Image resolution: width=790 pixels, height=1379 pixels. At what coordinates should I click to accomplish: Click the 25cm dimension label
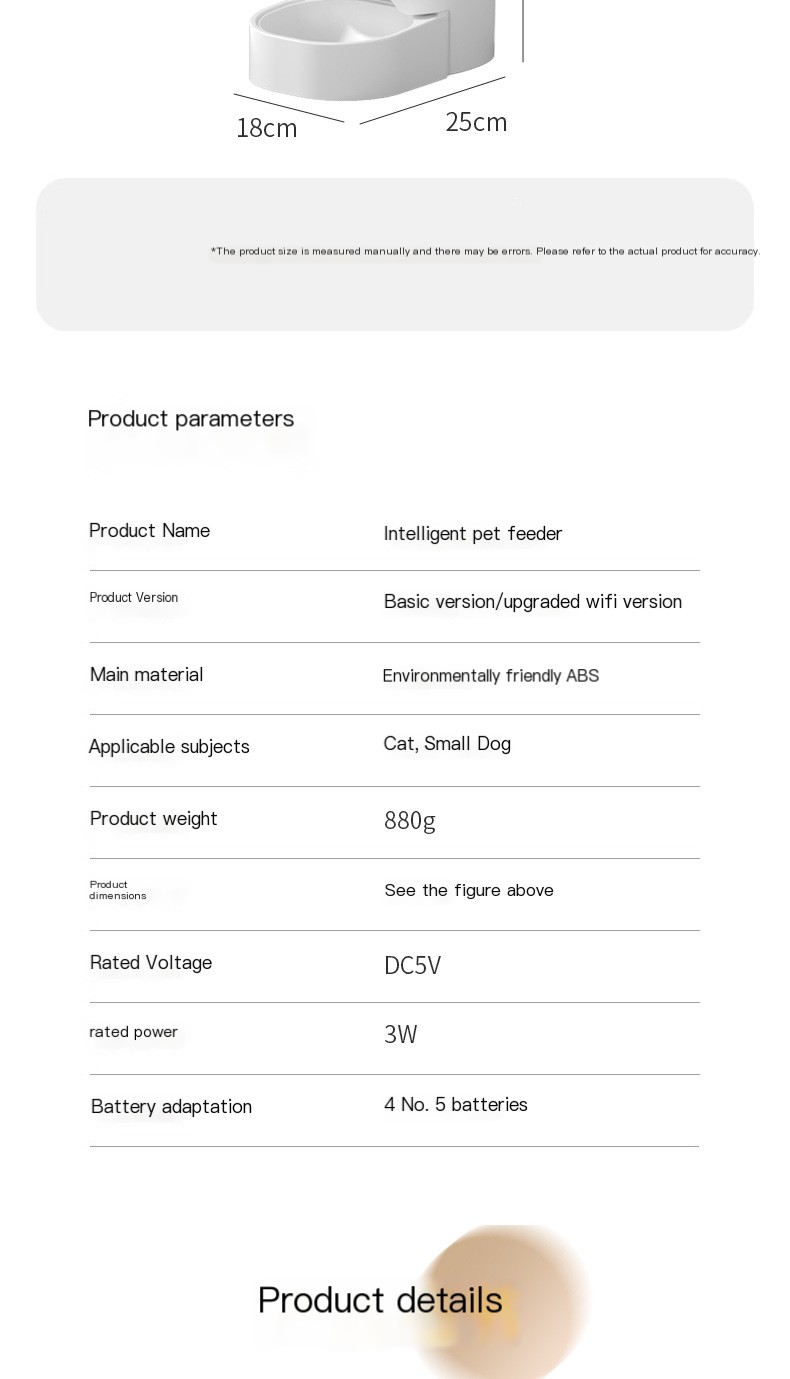[x=476, y=122]
